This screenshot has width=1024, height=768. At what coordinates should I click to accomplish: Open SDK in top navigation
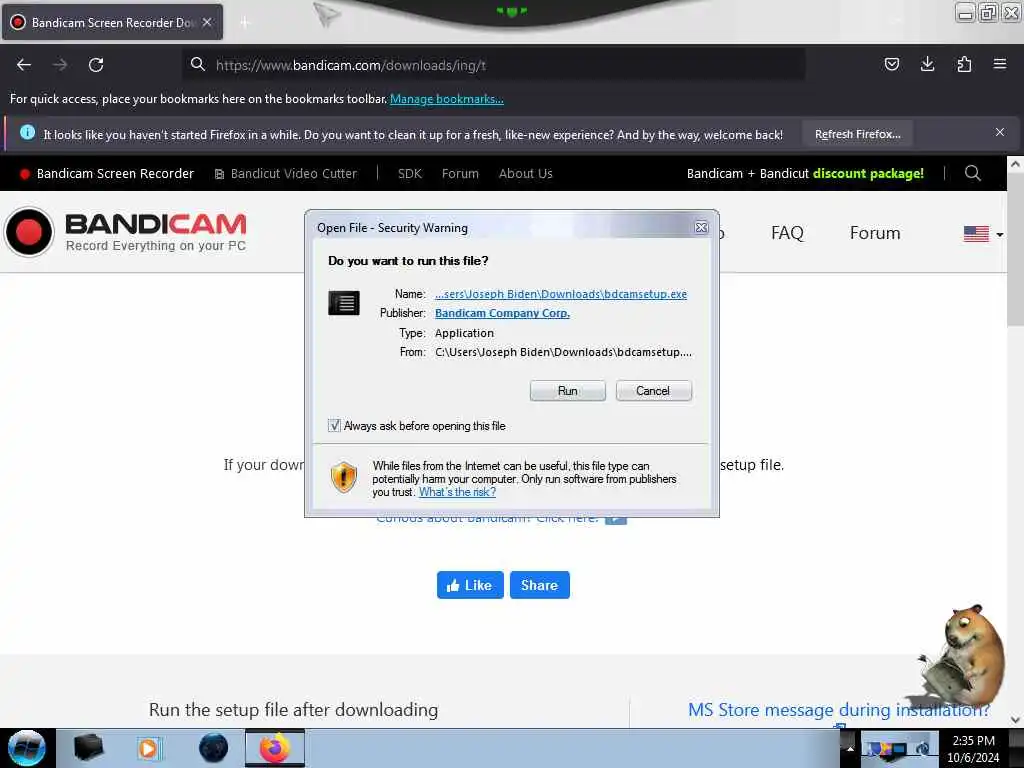(409, 174)
